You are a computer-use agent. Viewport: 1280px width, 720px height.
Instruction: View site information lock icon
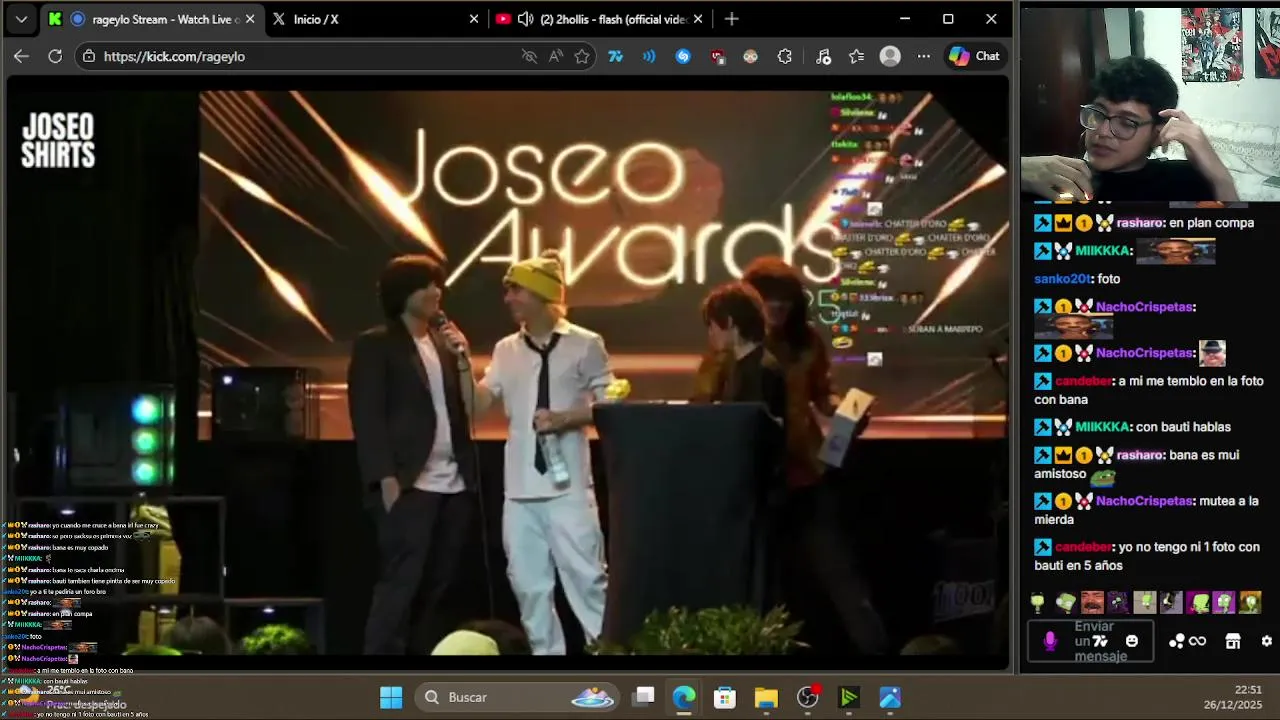tap(89, 56)
